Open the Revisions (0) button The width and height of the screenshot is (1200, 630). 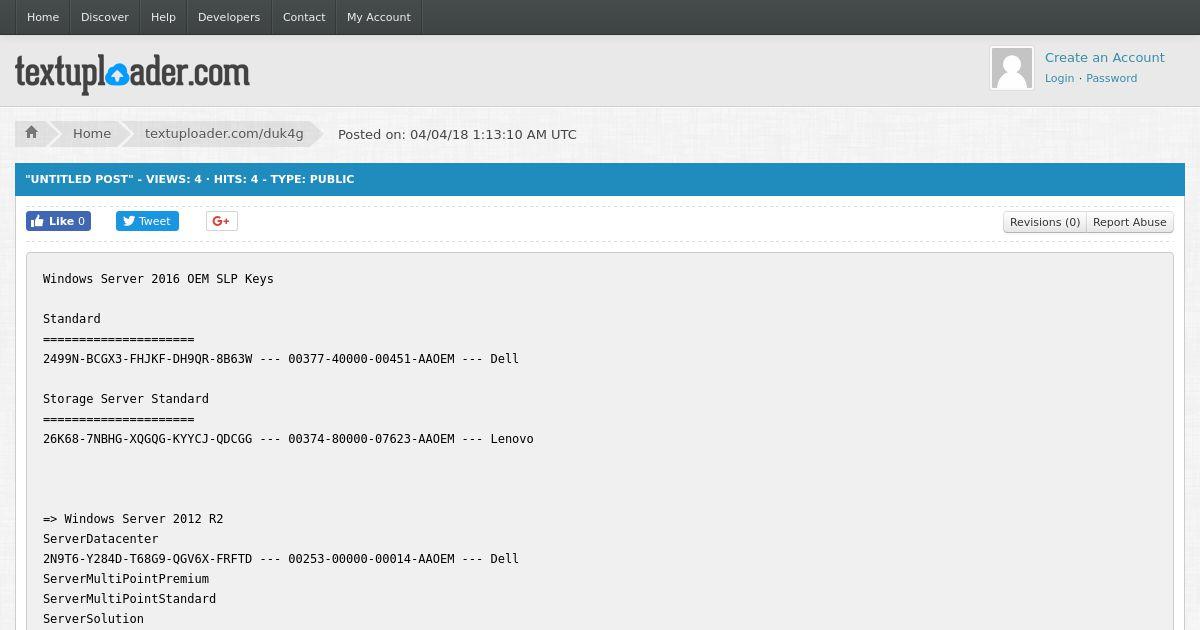pyautogui.click(x=1045, y=222)
